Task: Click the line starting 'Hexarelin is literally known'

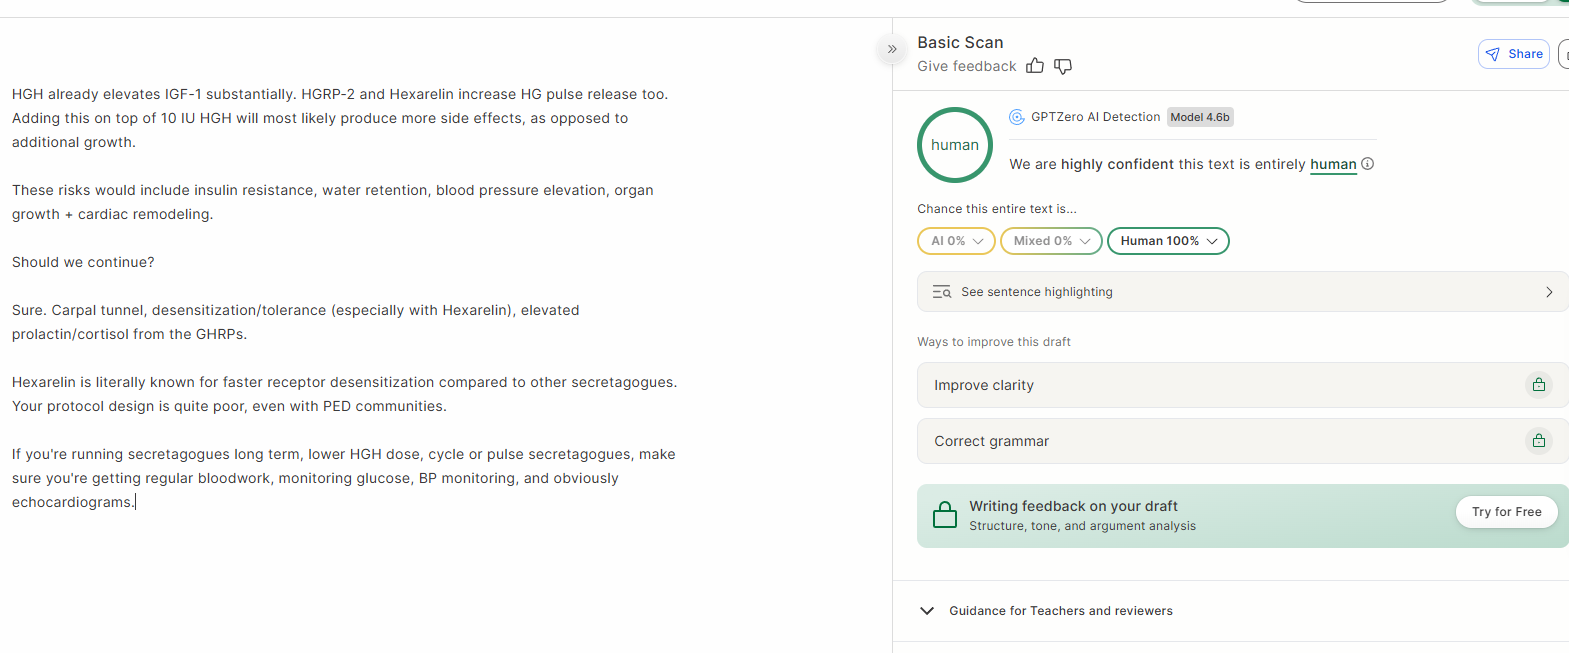Action: [344, 382]
